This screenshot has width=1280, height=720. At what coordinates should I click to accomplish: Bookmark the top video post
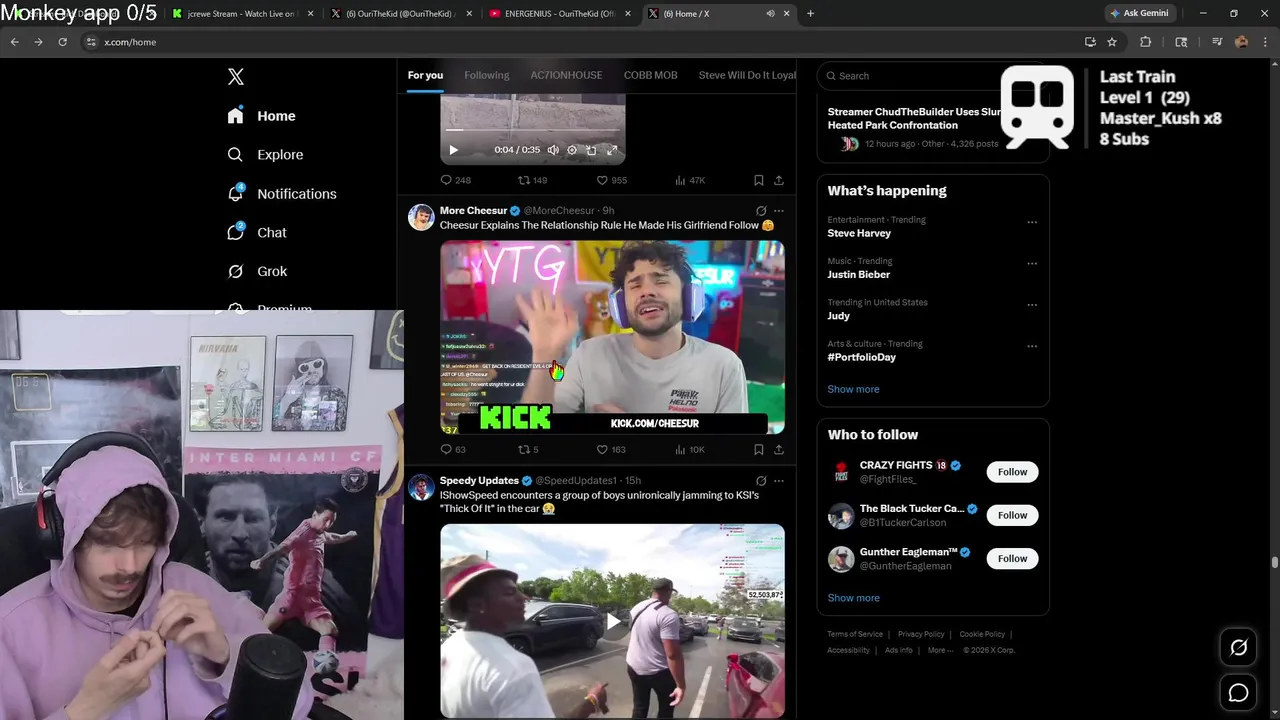coord(759,180)
